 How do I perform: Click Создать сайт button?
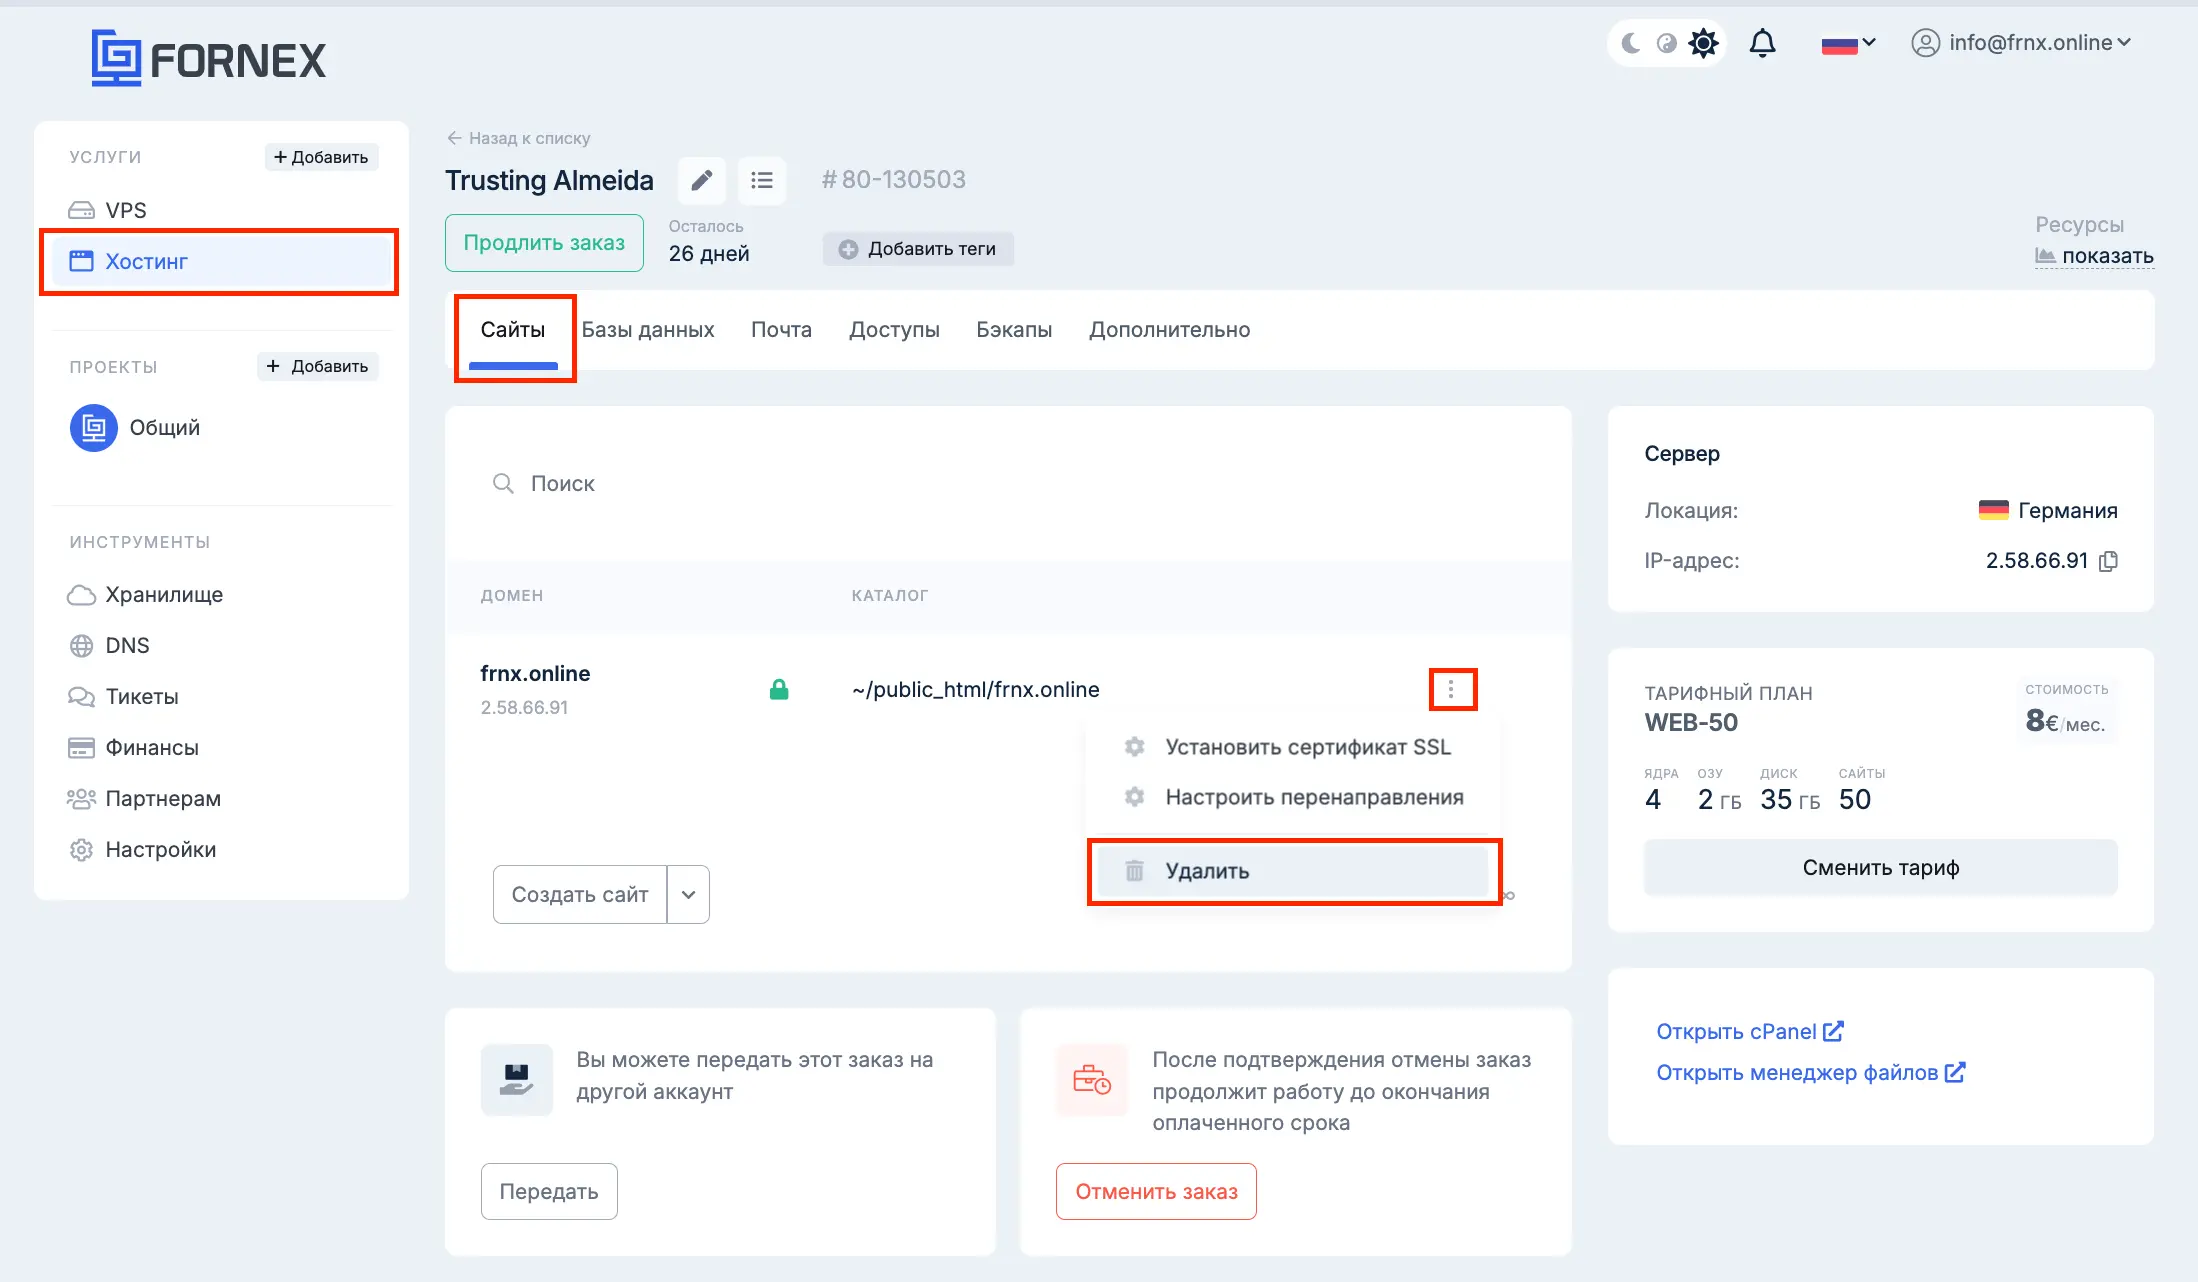580,895
